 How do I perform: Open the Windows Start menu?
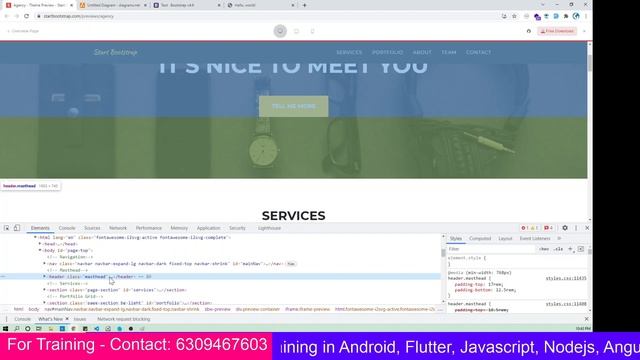tap(5, 328)
